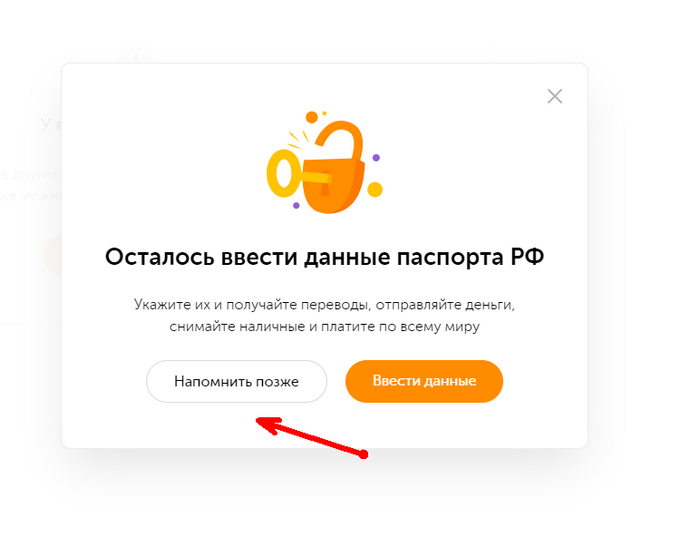Click faded "У в" heading behind dialog
Image resolution: width=700 pixels, height=537 pixels.
pos(50,124)
